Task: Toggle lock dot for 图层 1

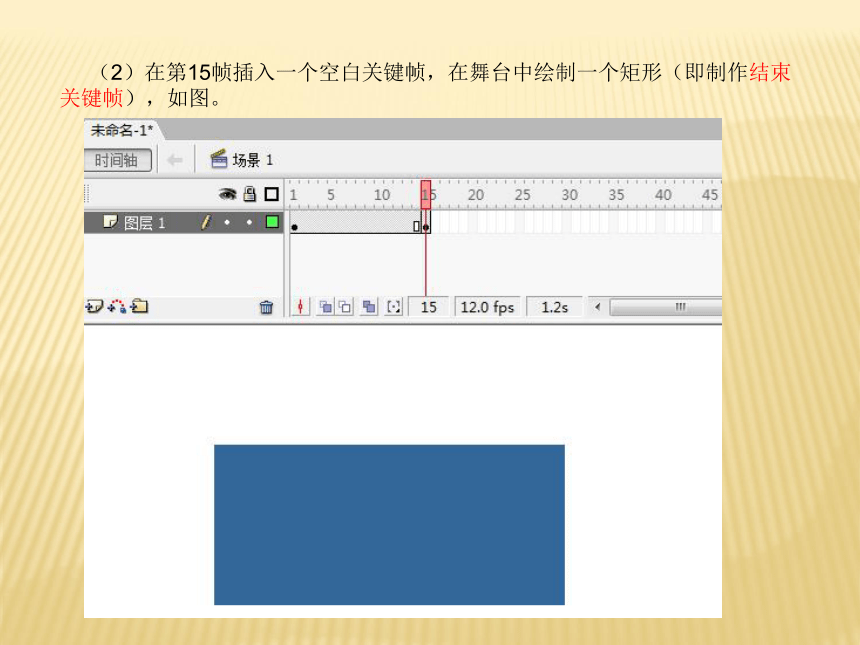Action: pyautogui.click(x=250, y=222)
